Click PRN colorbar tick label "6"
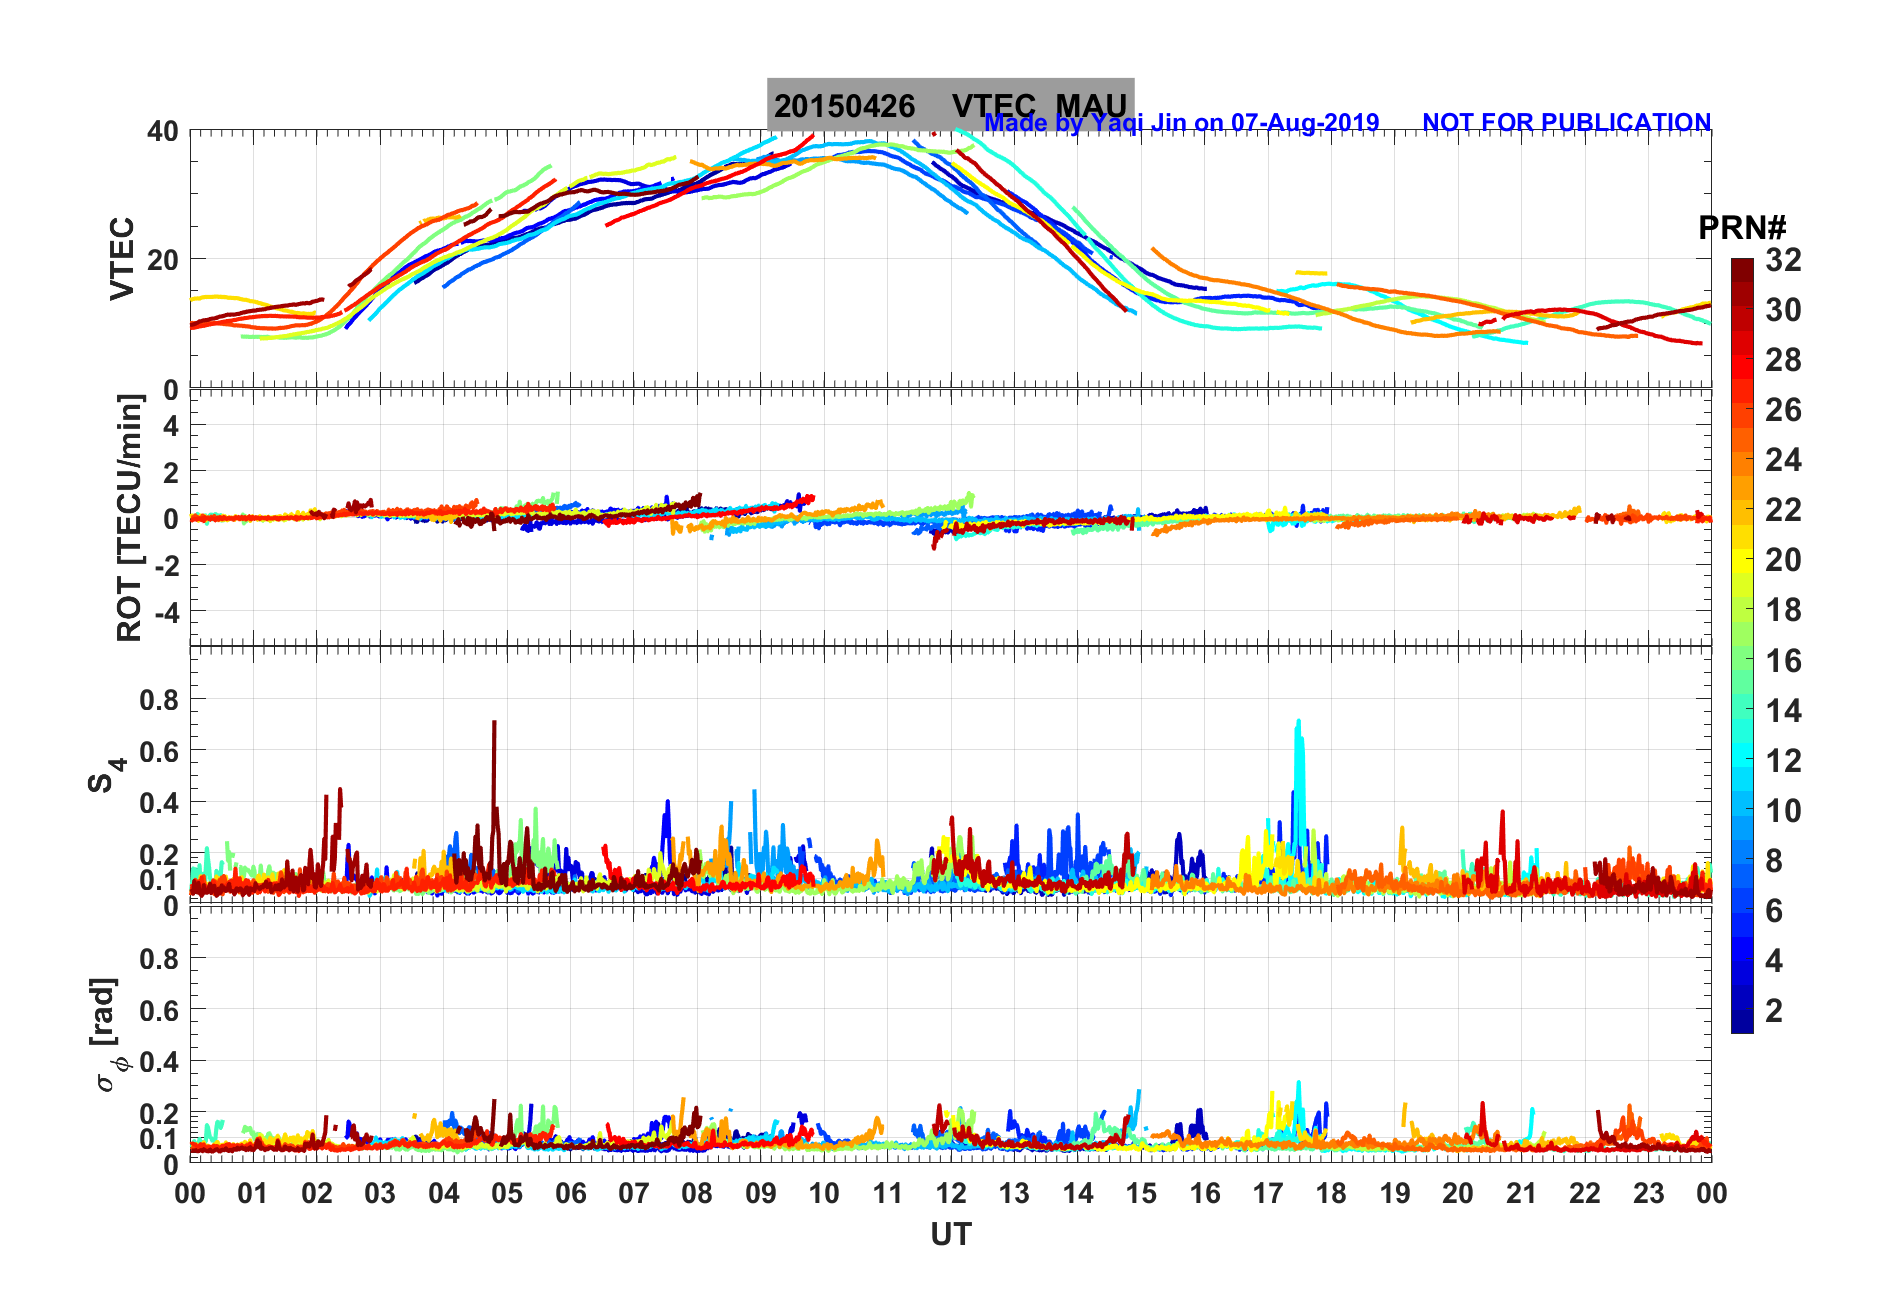Screen dimensions: 1902x1292 1774,911
